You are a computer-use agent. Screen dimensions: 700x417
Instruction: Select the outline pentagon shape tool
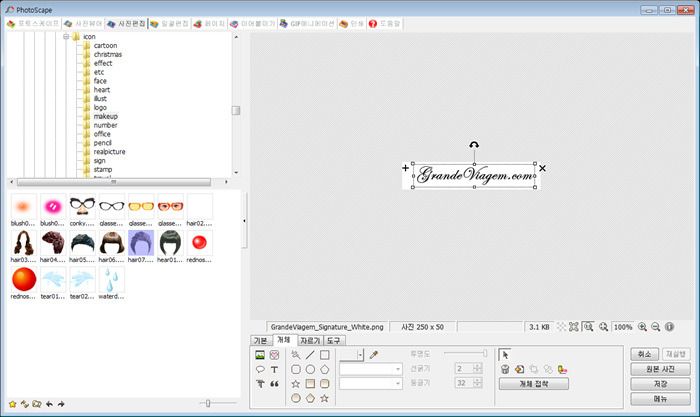(x=325, y=369)
